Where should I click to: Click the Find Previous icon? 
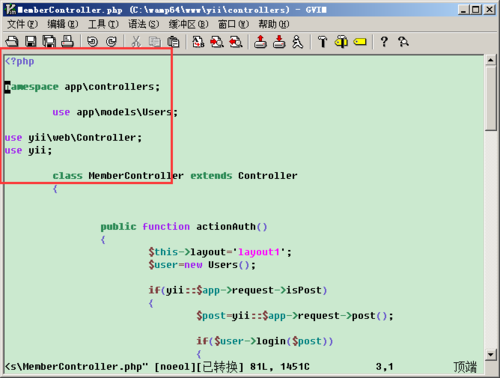point(235,42)
